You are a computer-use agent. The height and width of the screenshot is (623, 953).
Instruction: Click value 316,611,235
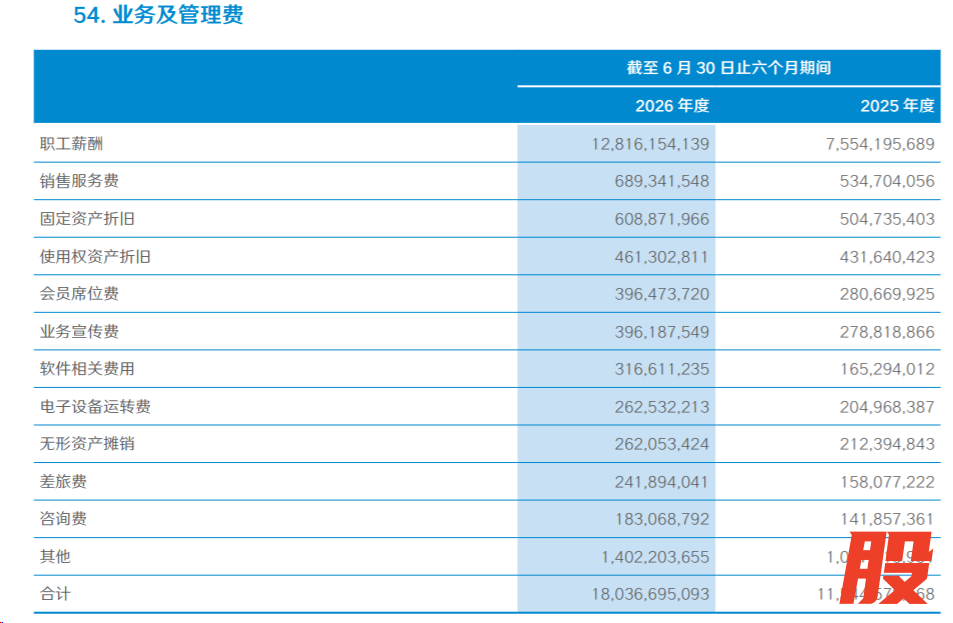[x=662, y=369]
